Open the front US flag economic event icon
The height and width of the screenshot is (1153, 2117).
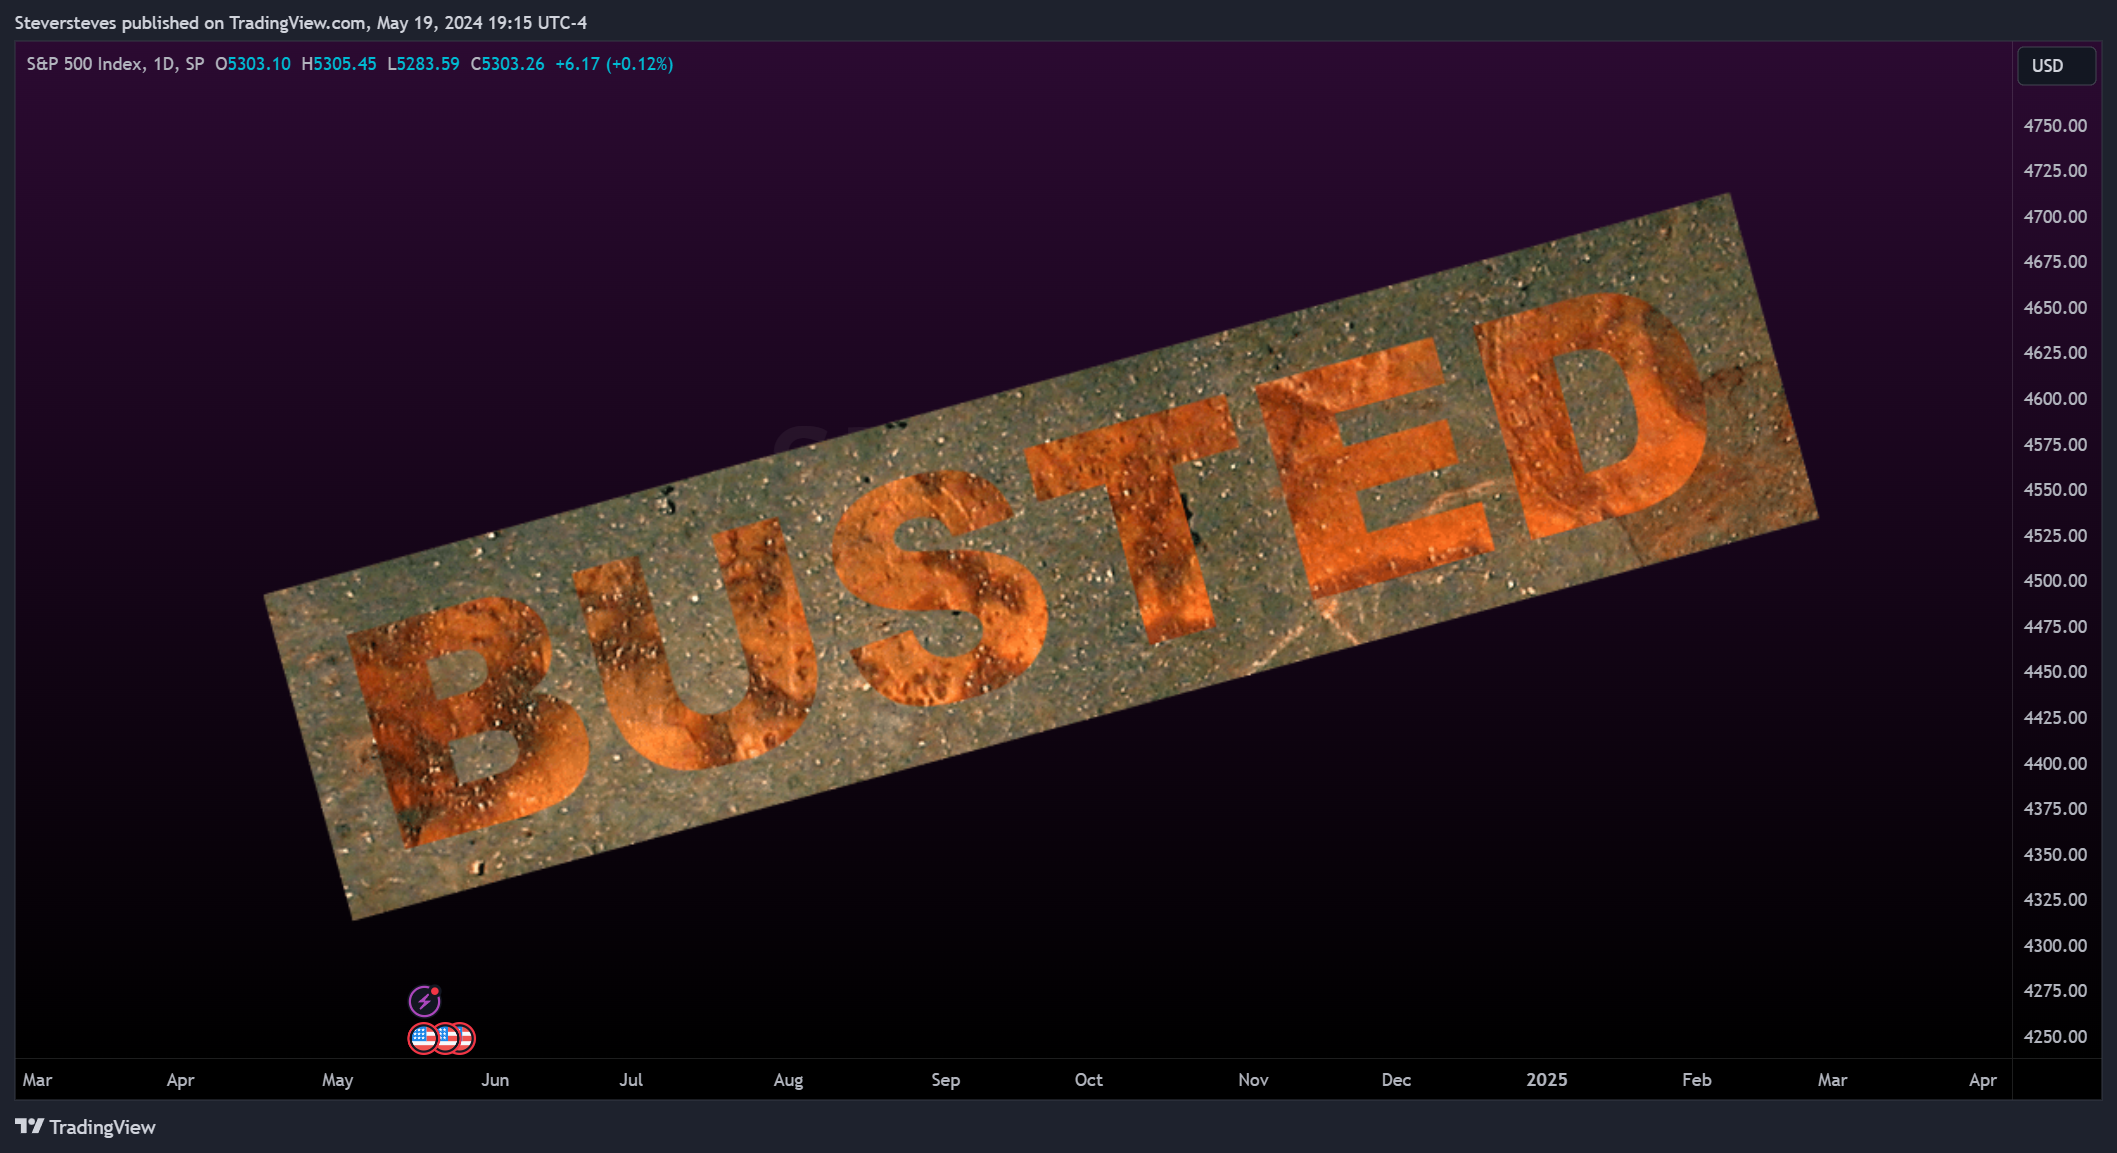click(423, 1038)
